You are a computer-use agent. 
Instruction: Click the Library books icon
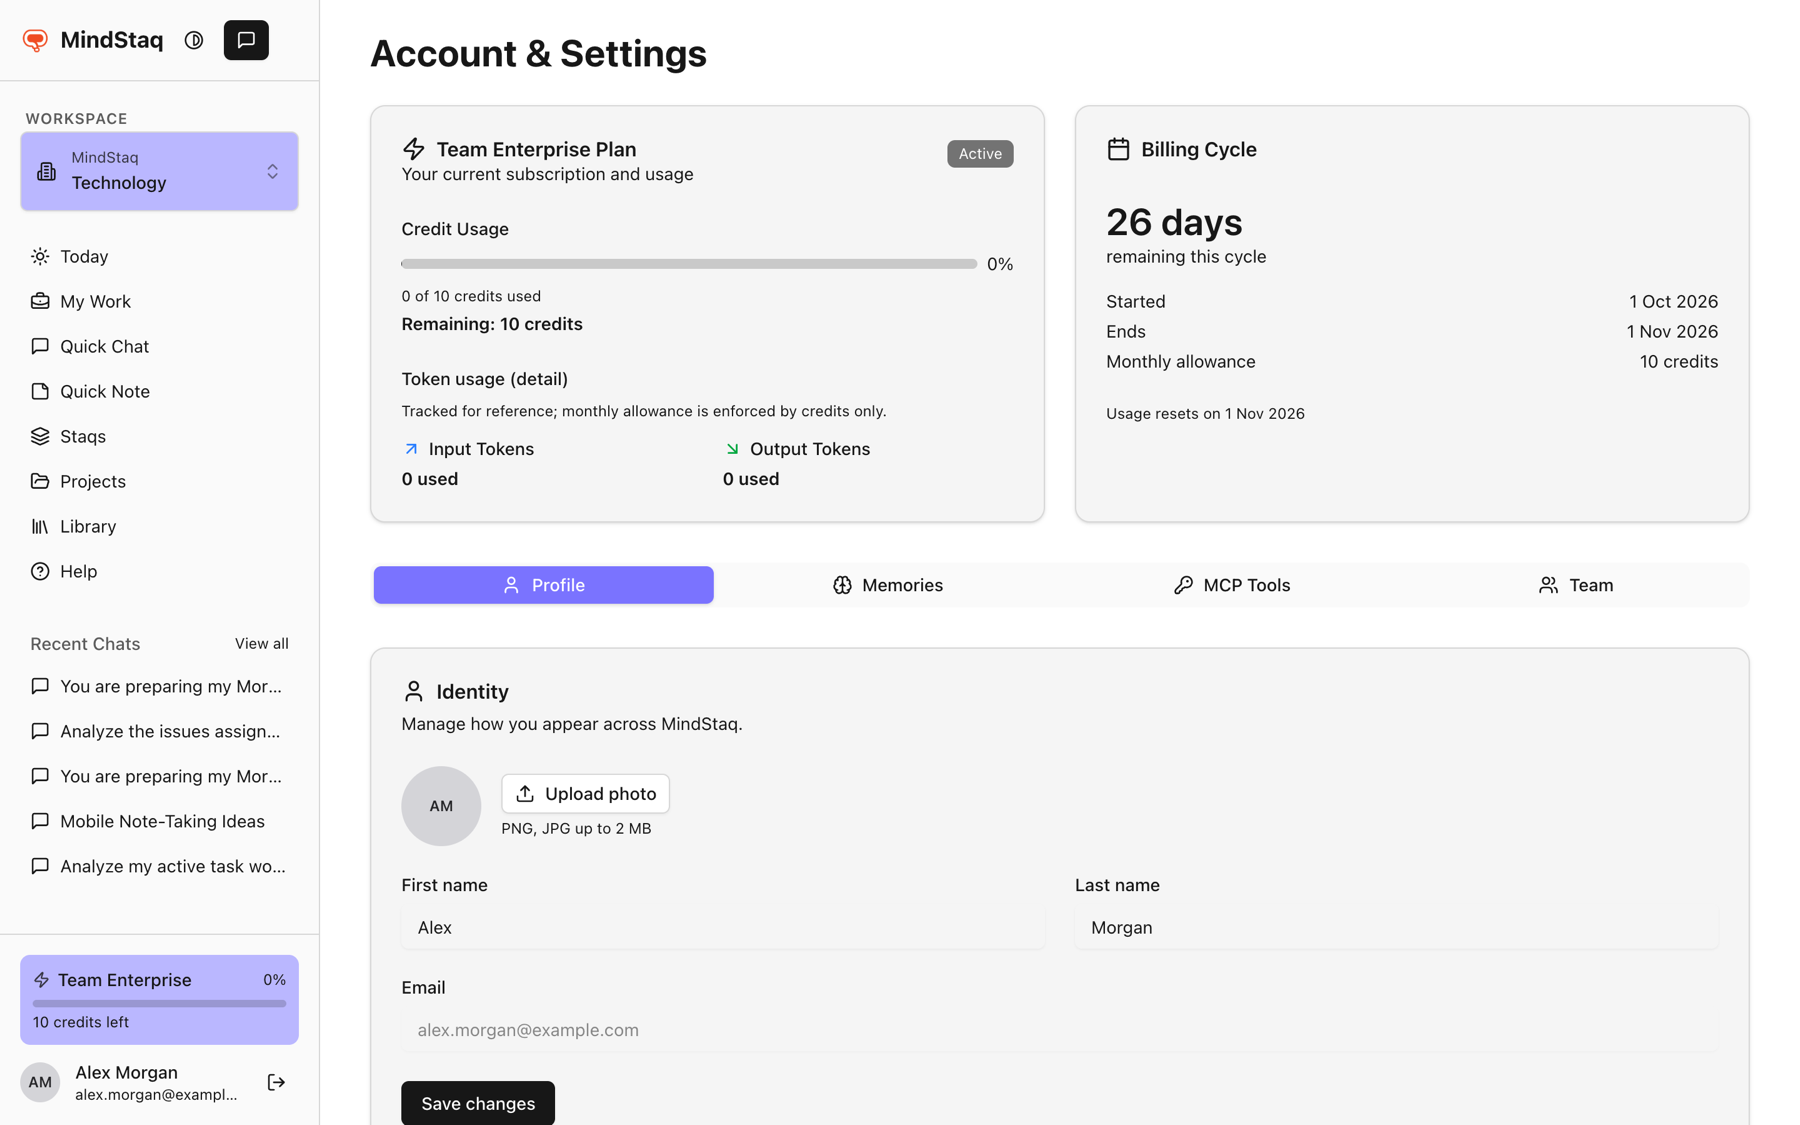pos(40,527)
